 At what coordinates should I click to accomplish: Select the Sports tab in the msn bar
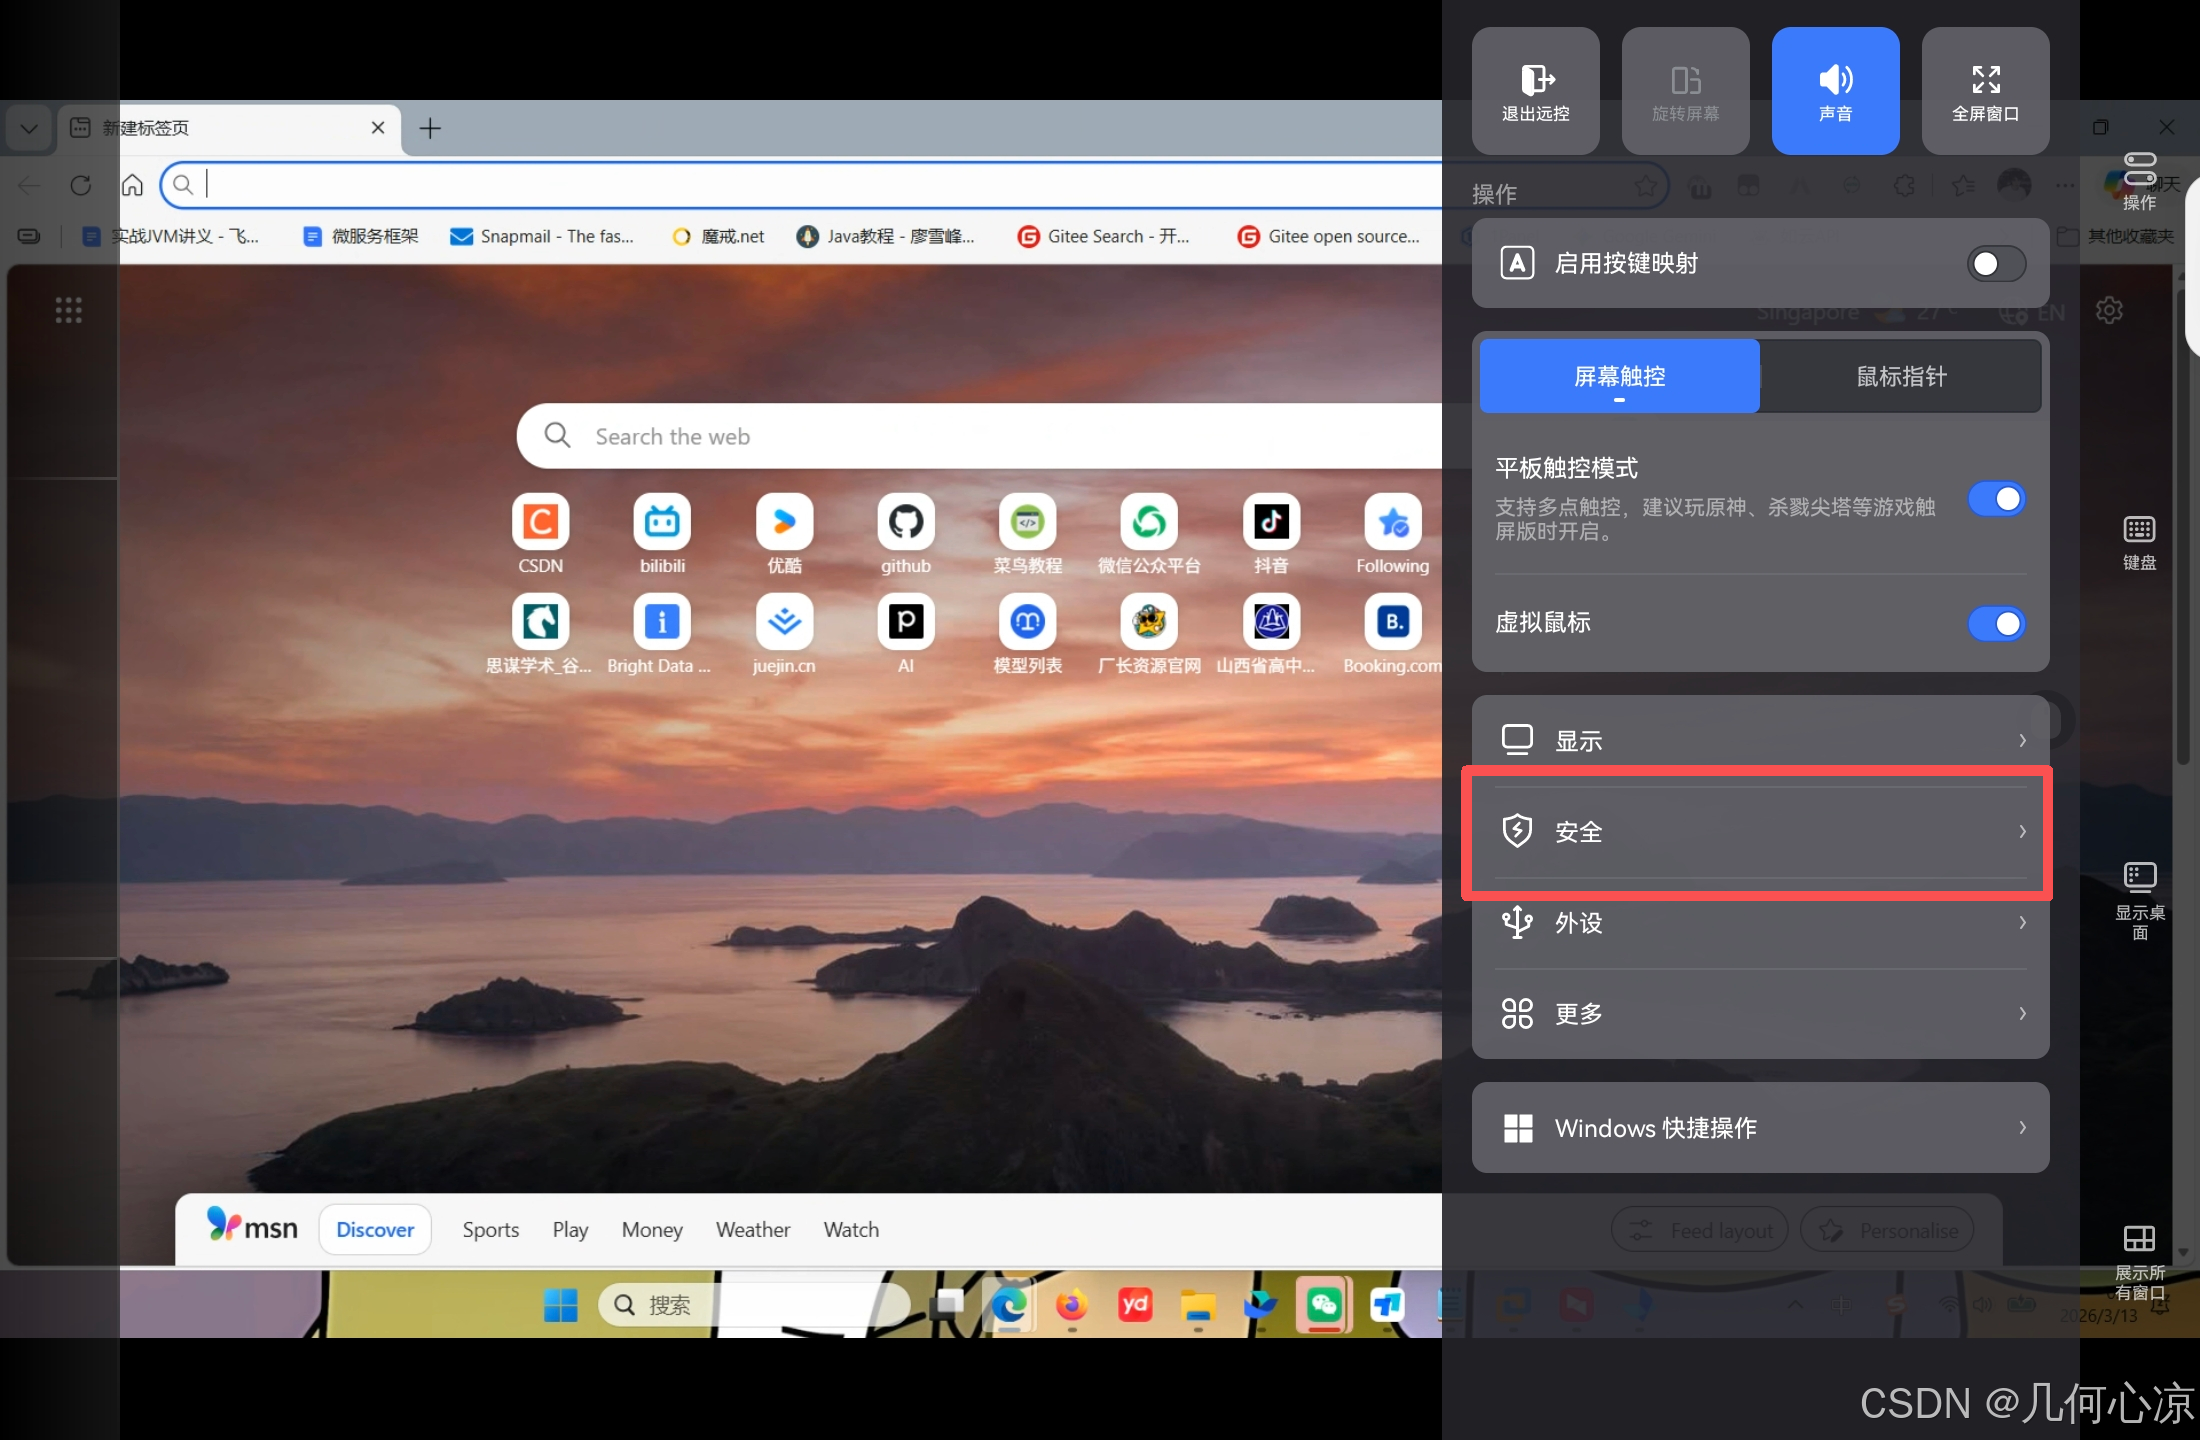[x=490, y=1230]
